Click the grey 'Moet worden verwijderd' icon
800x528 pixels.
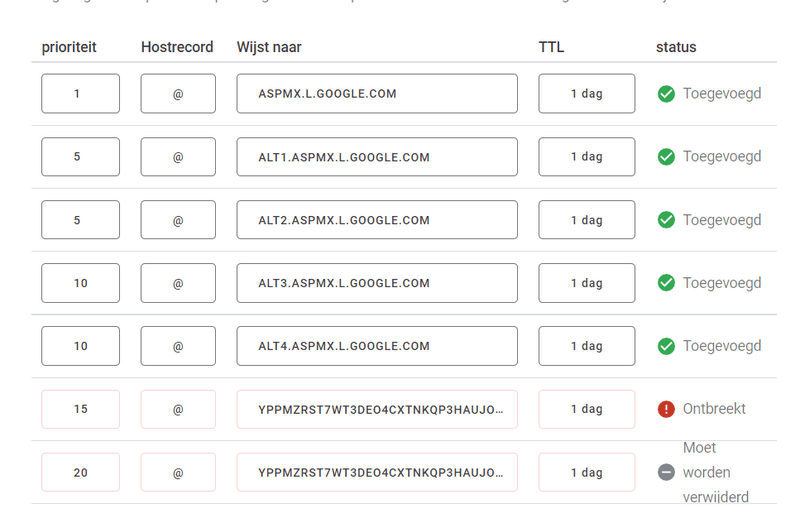666,472
